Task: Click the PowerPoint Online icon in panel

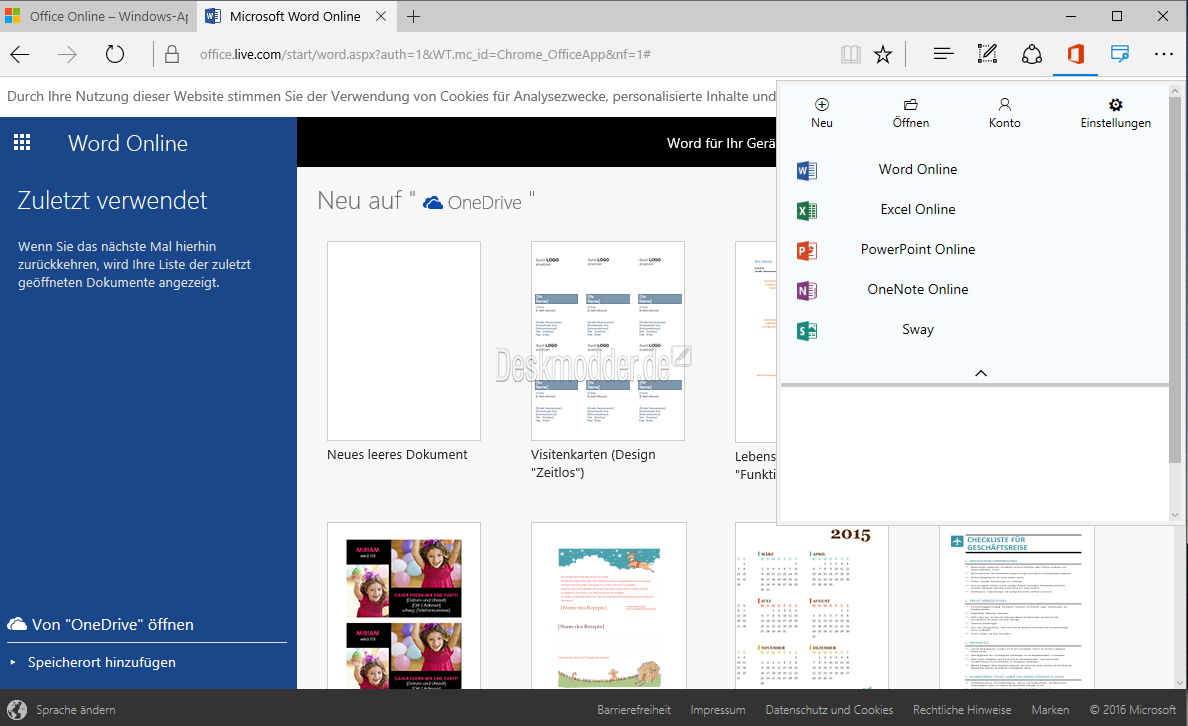Action: pyautogui.click(x=807, y=251)
